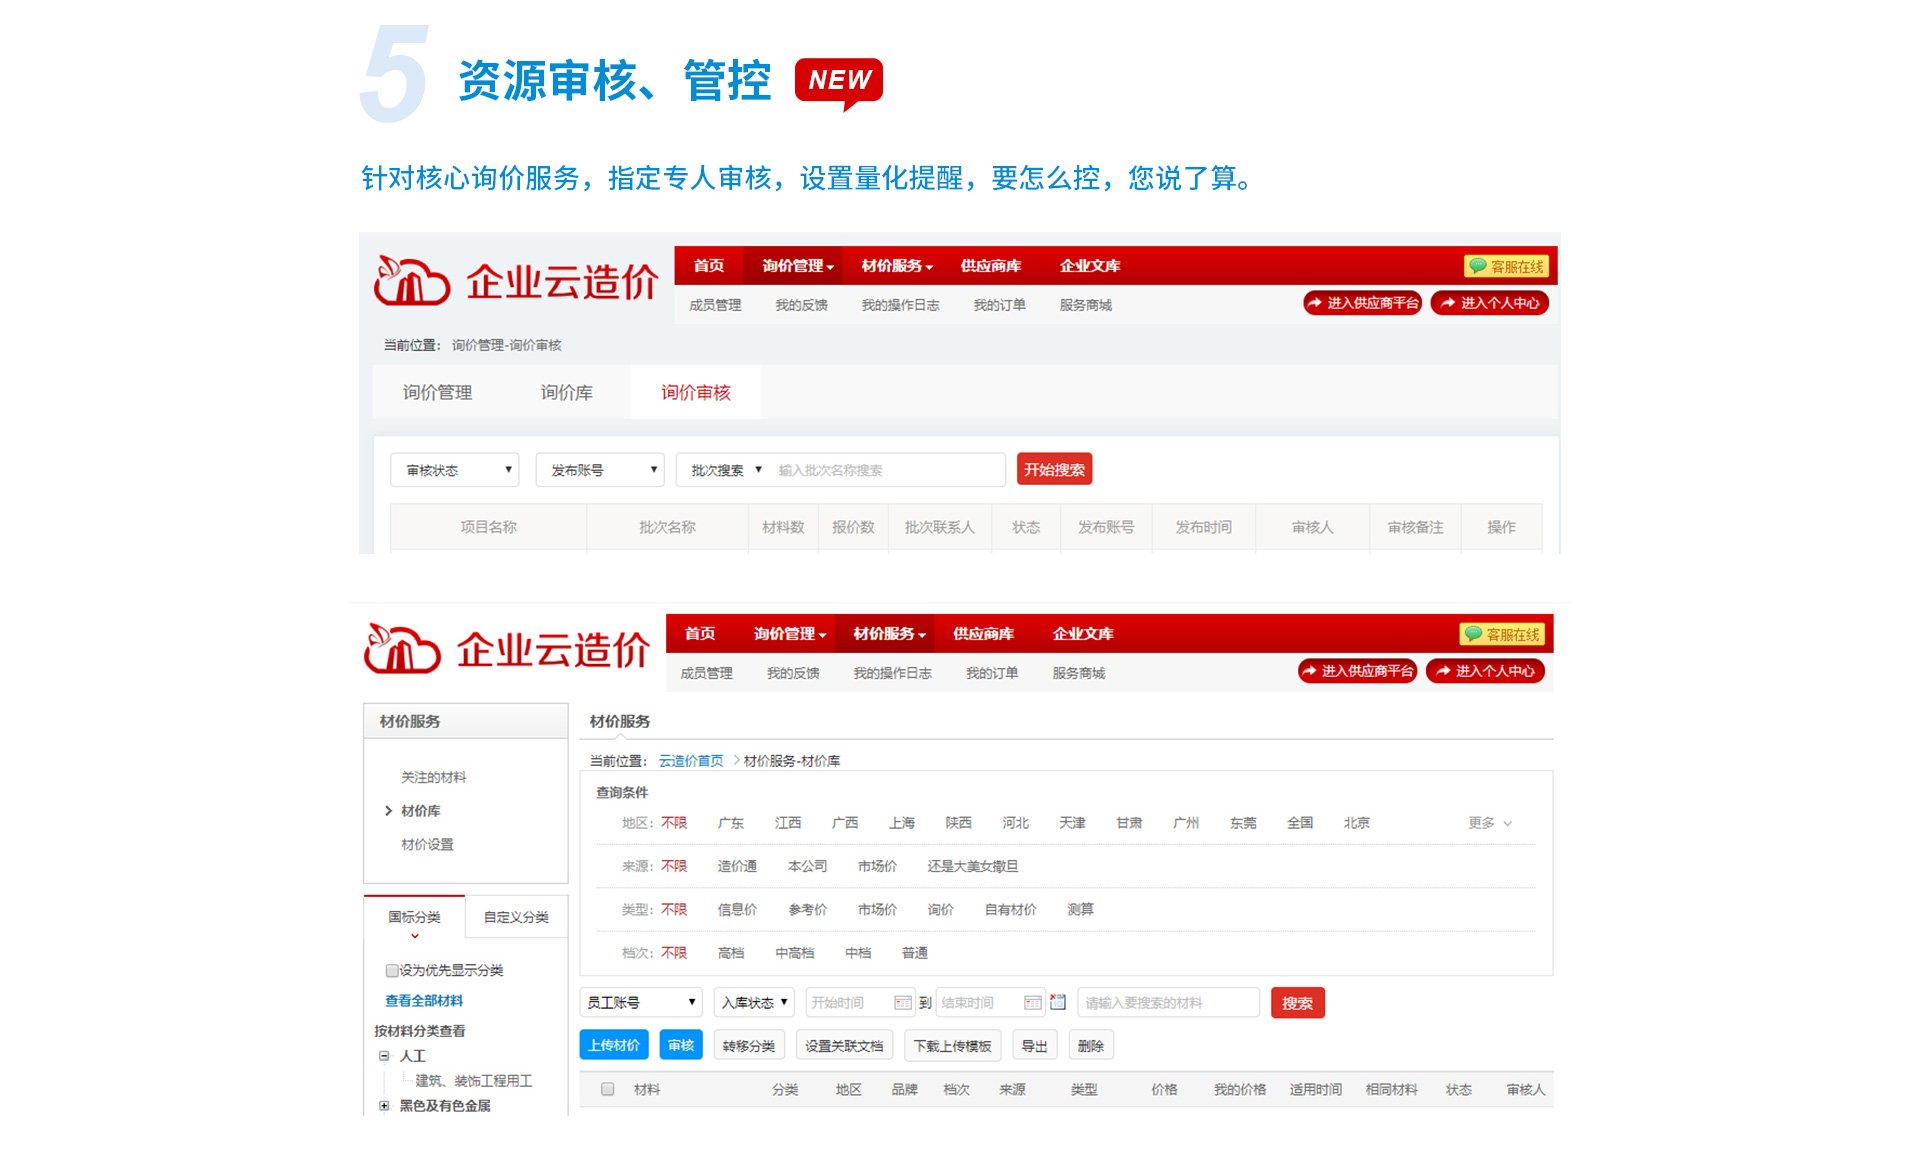Select 中高档 in the 档次 filter
The width and height of the screenshot is (1920, 1153).
(795, 953)
